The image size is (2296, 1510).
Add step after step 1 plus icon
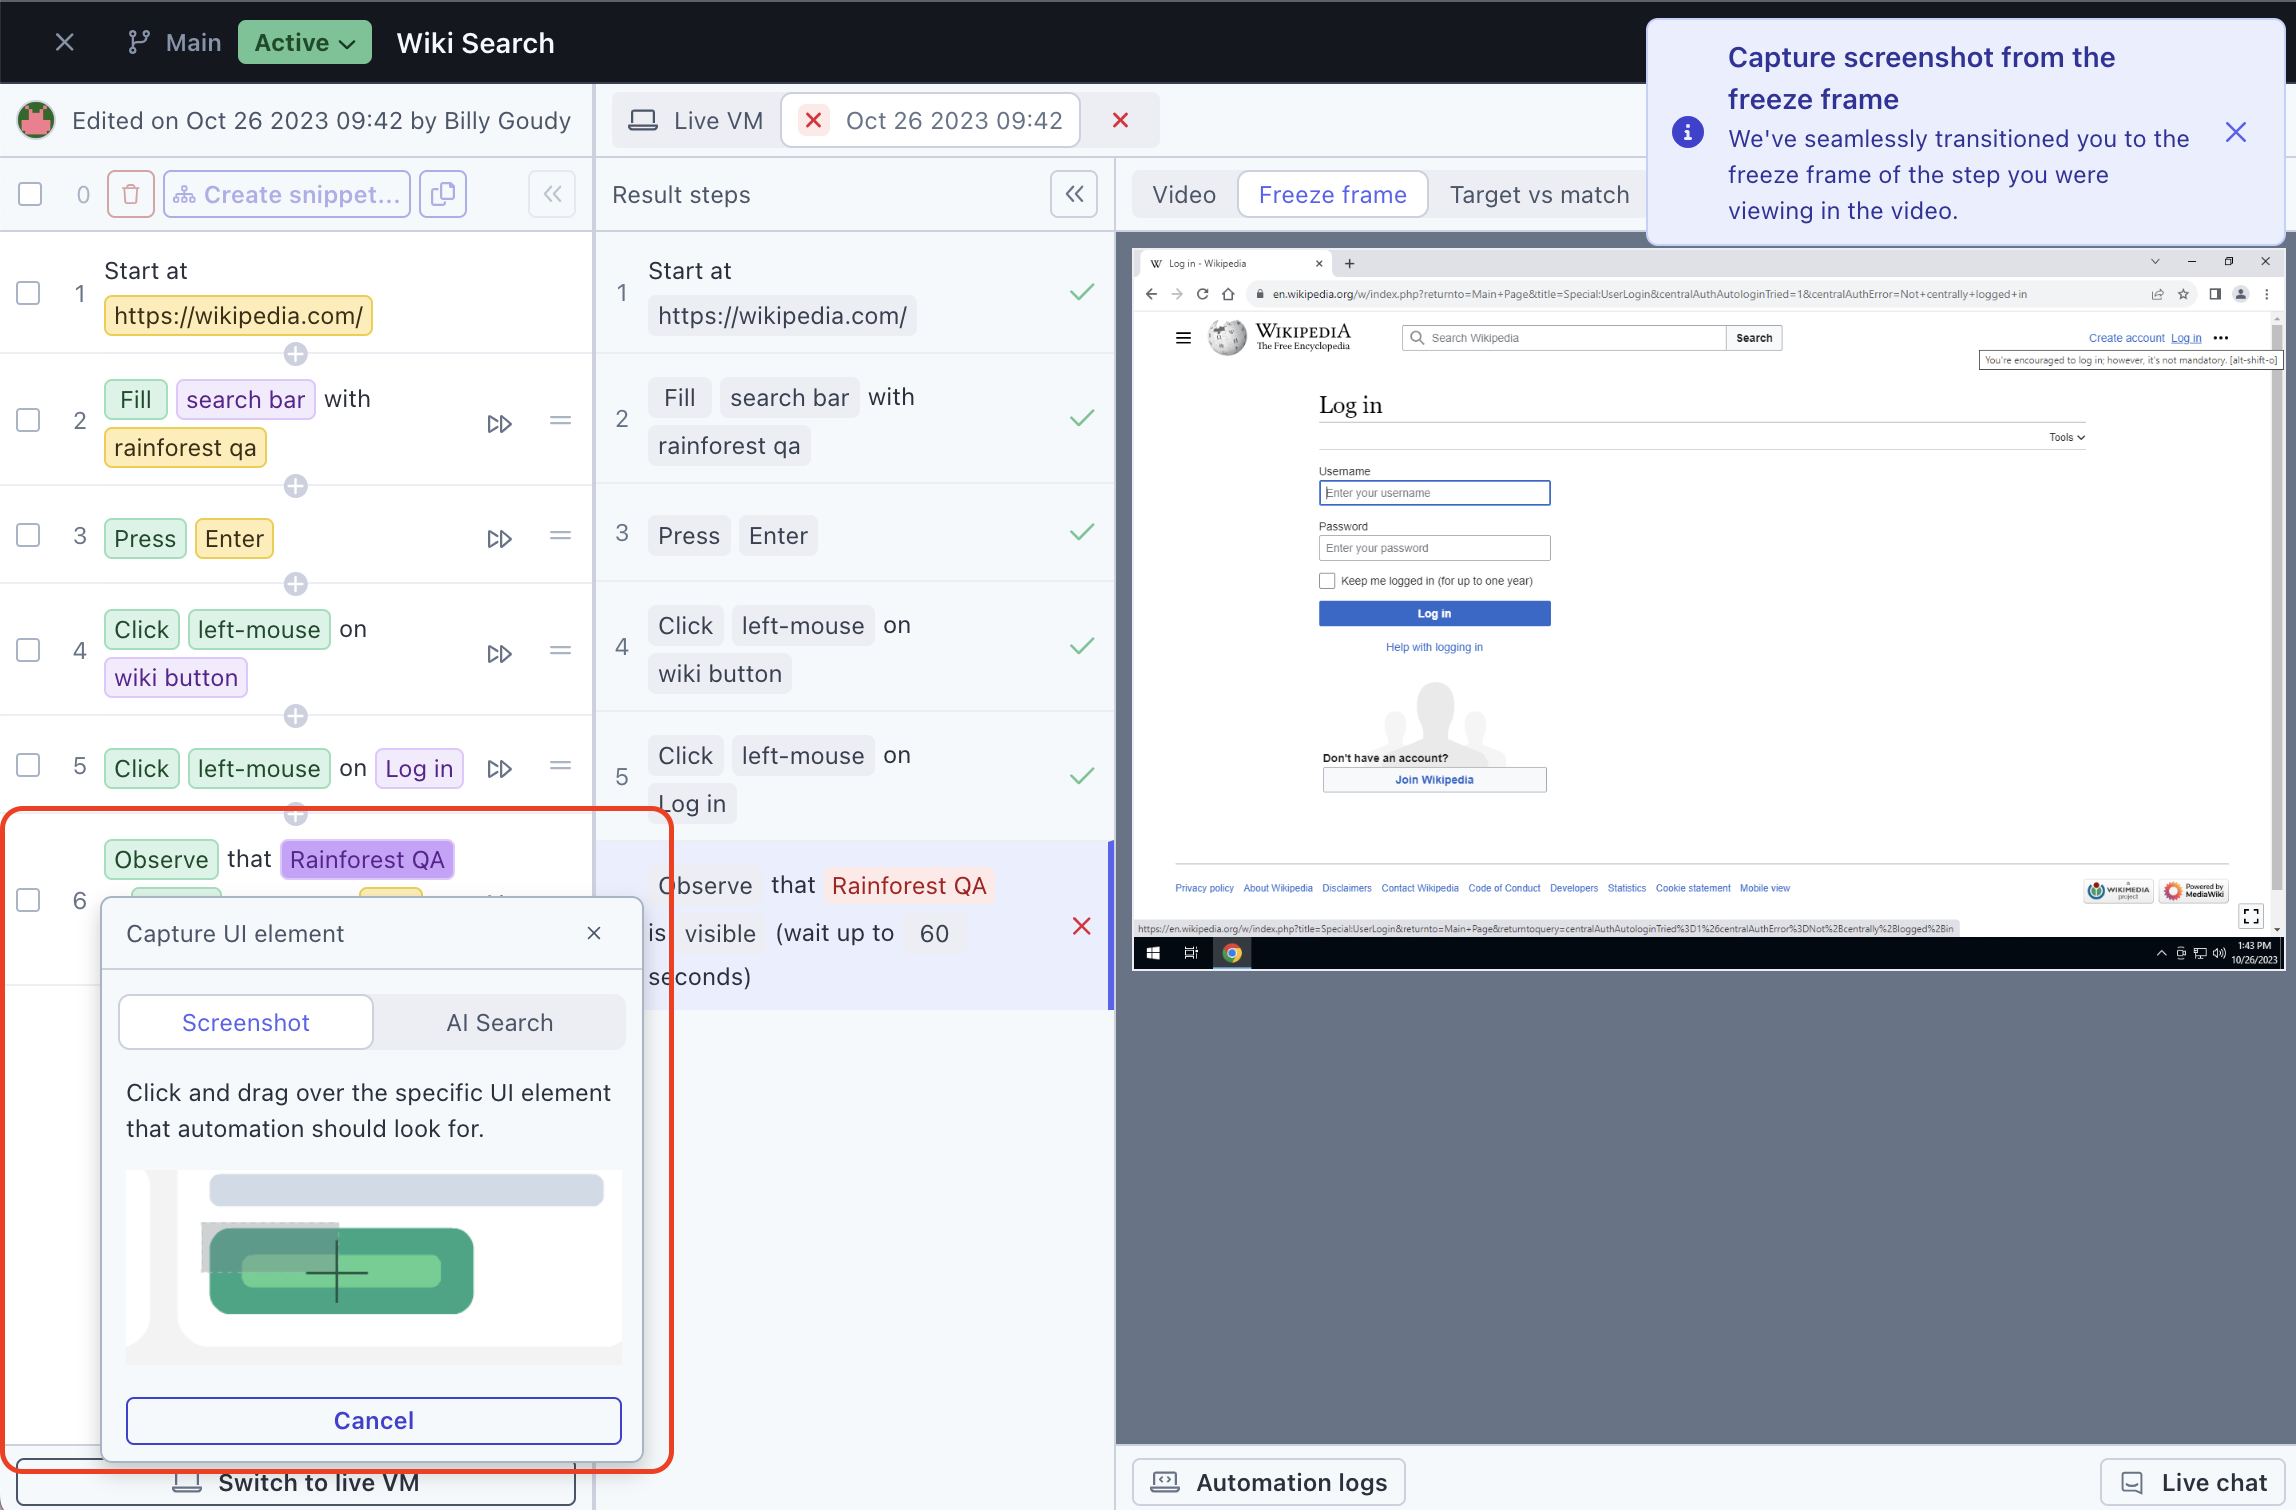[x=295, y=354]
